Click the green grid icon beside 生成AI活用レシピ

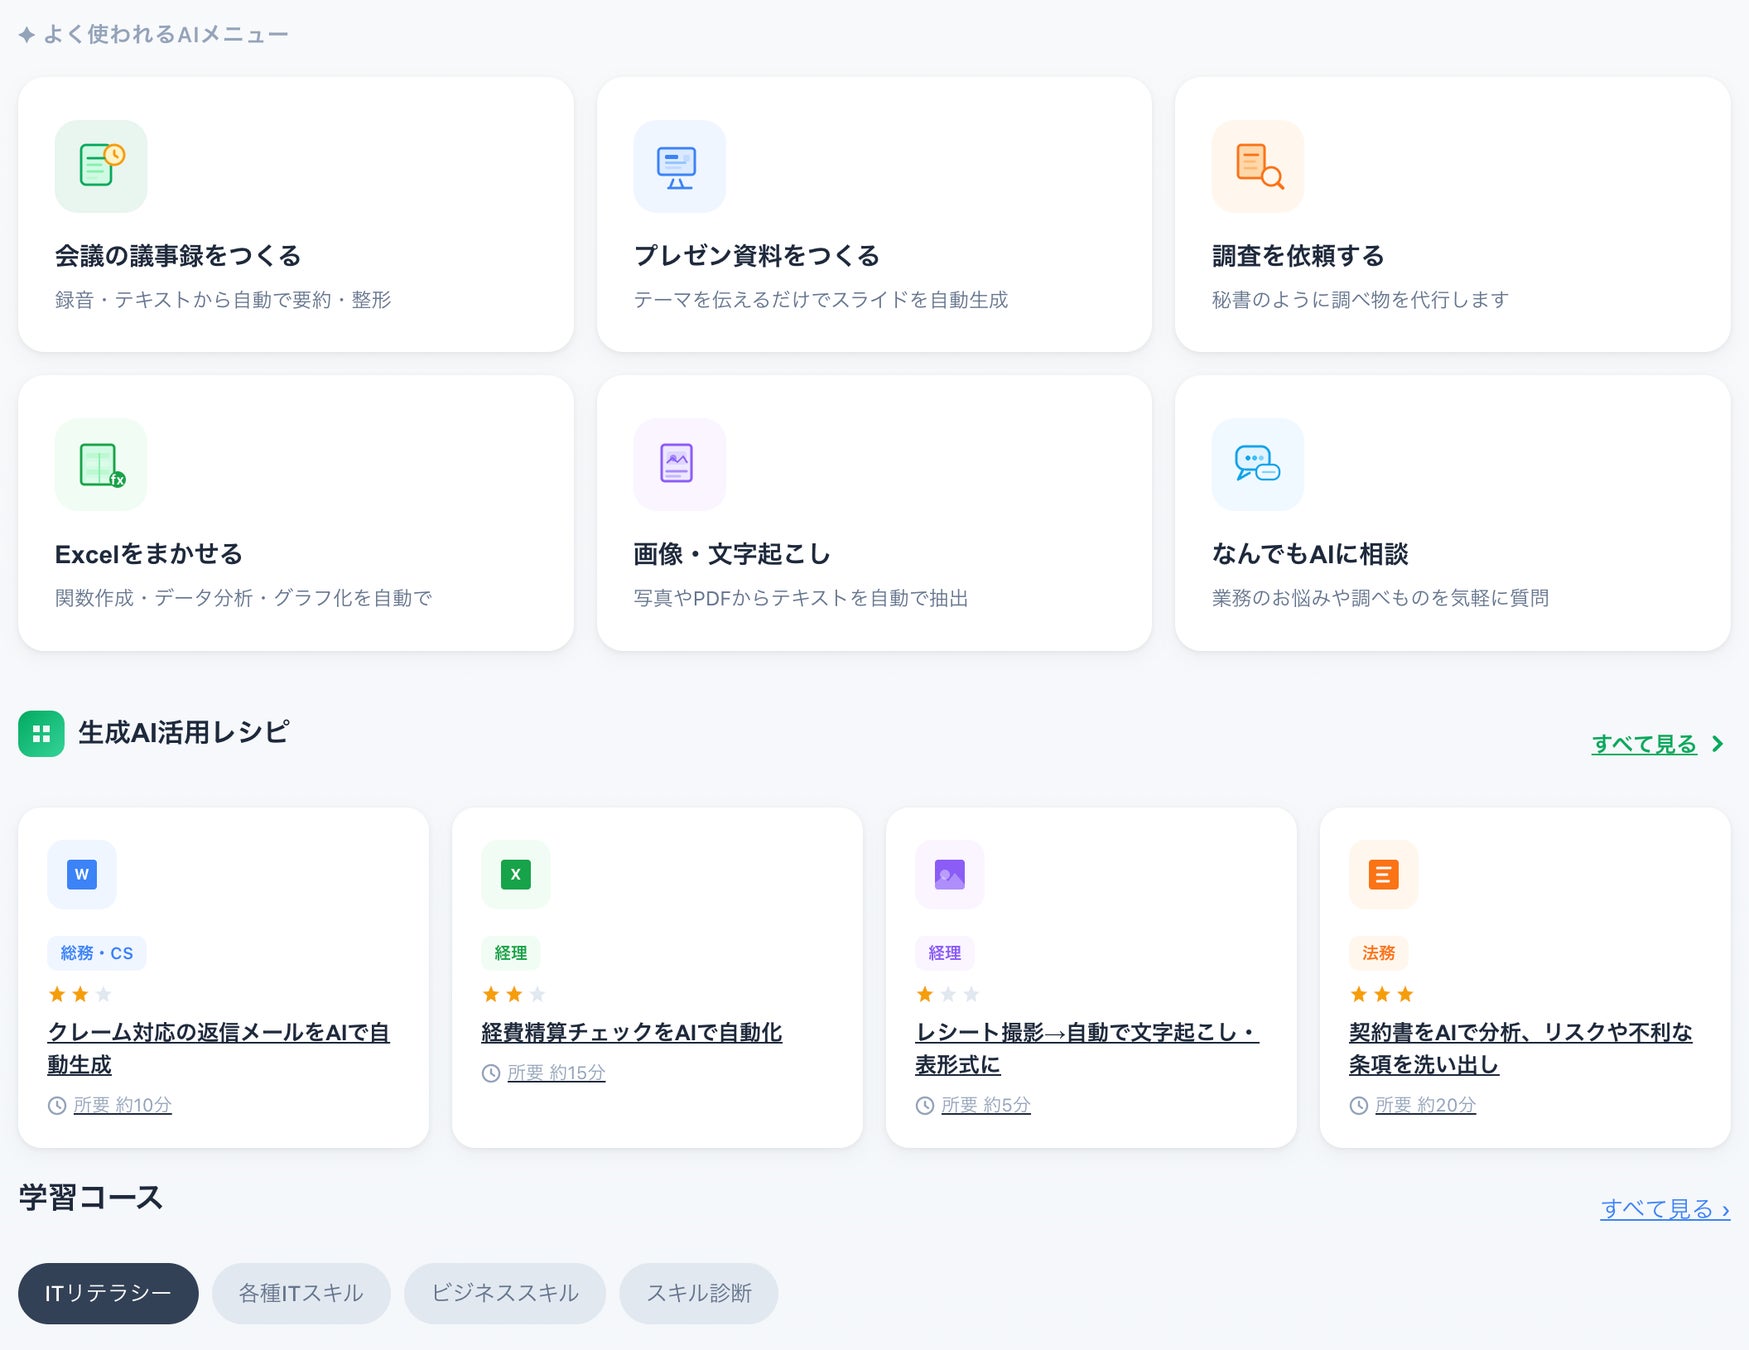pyautogui.click(x=41, y=734)
